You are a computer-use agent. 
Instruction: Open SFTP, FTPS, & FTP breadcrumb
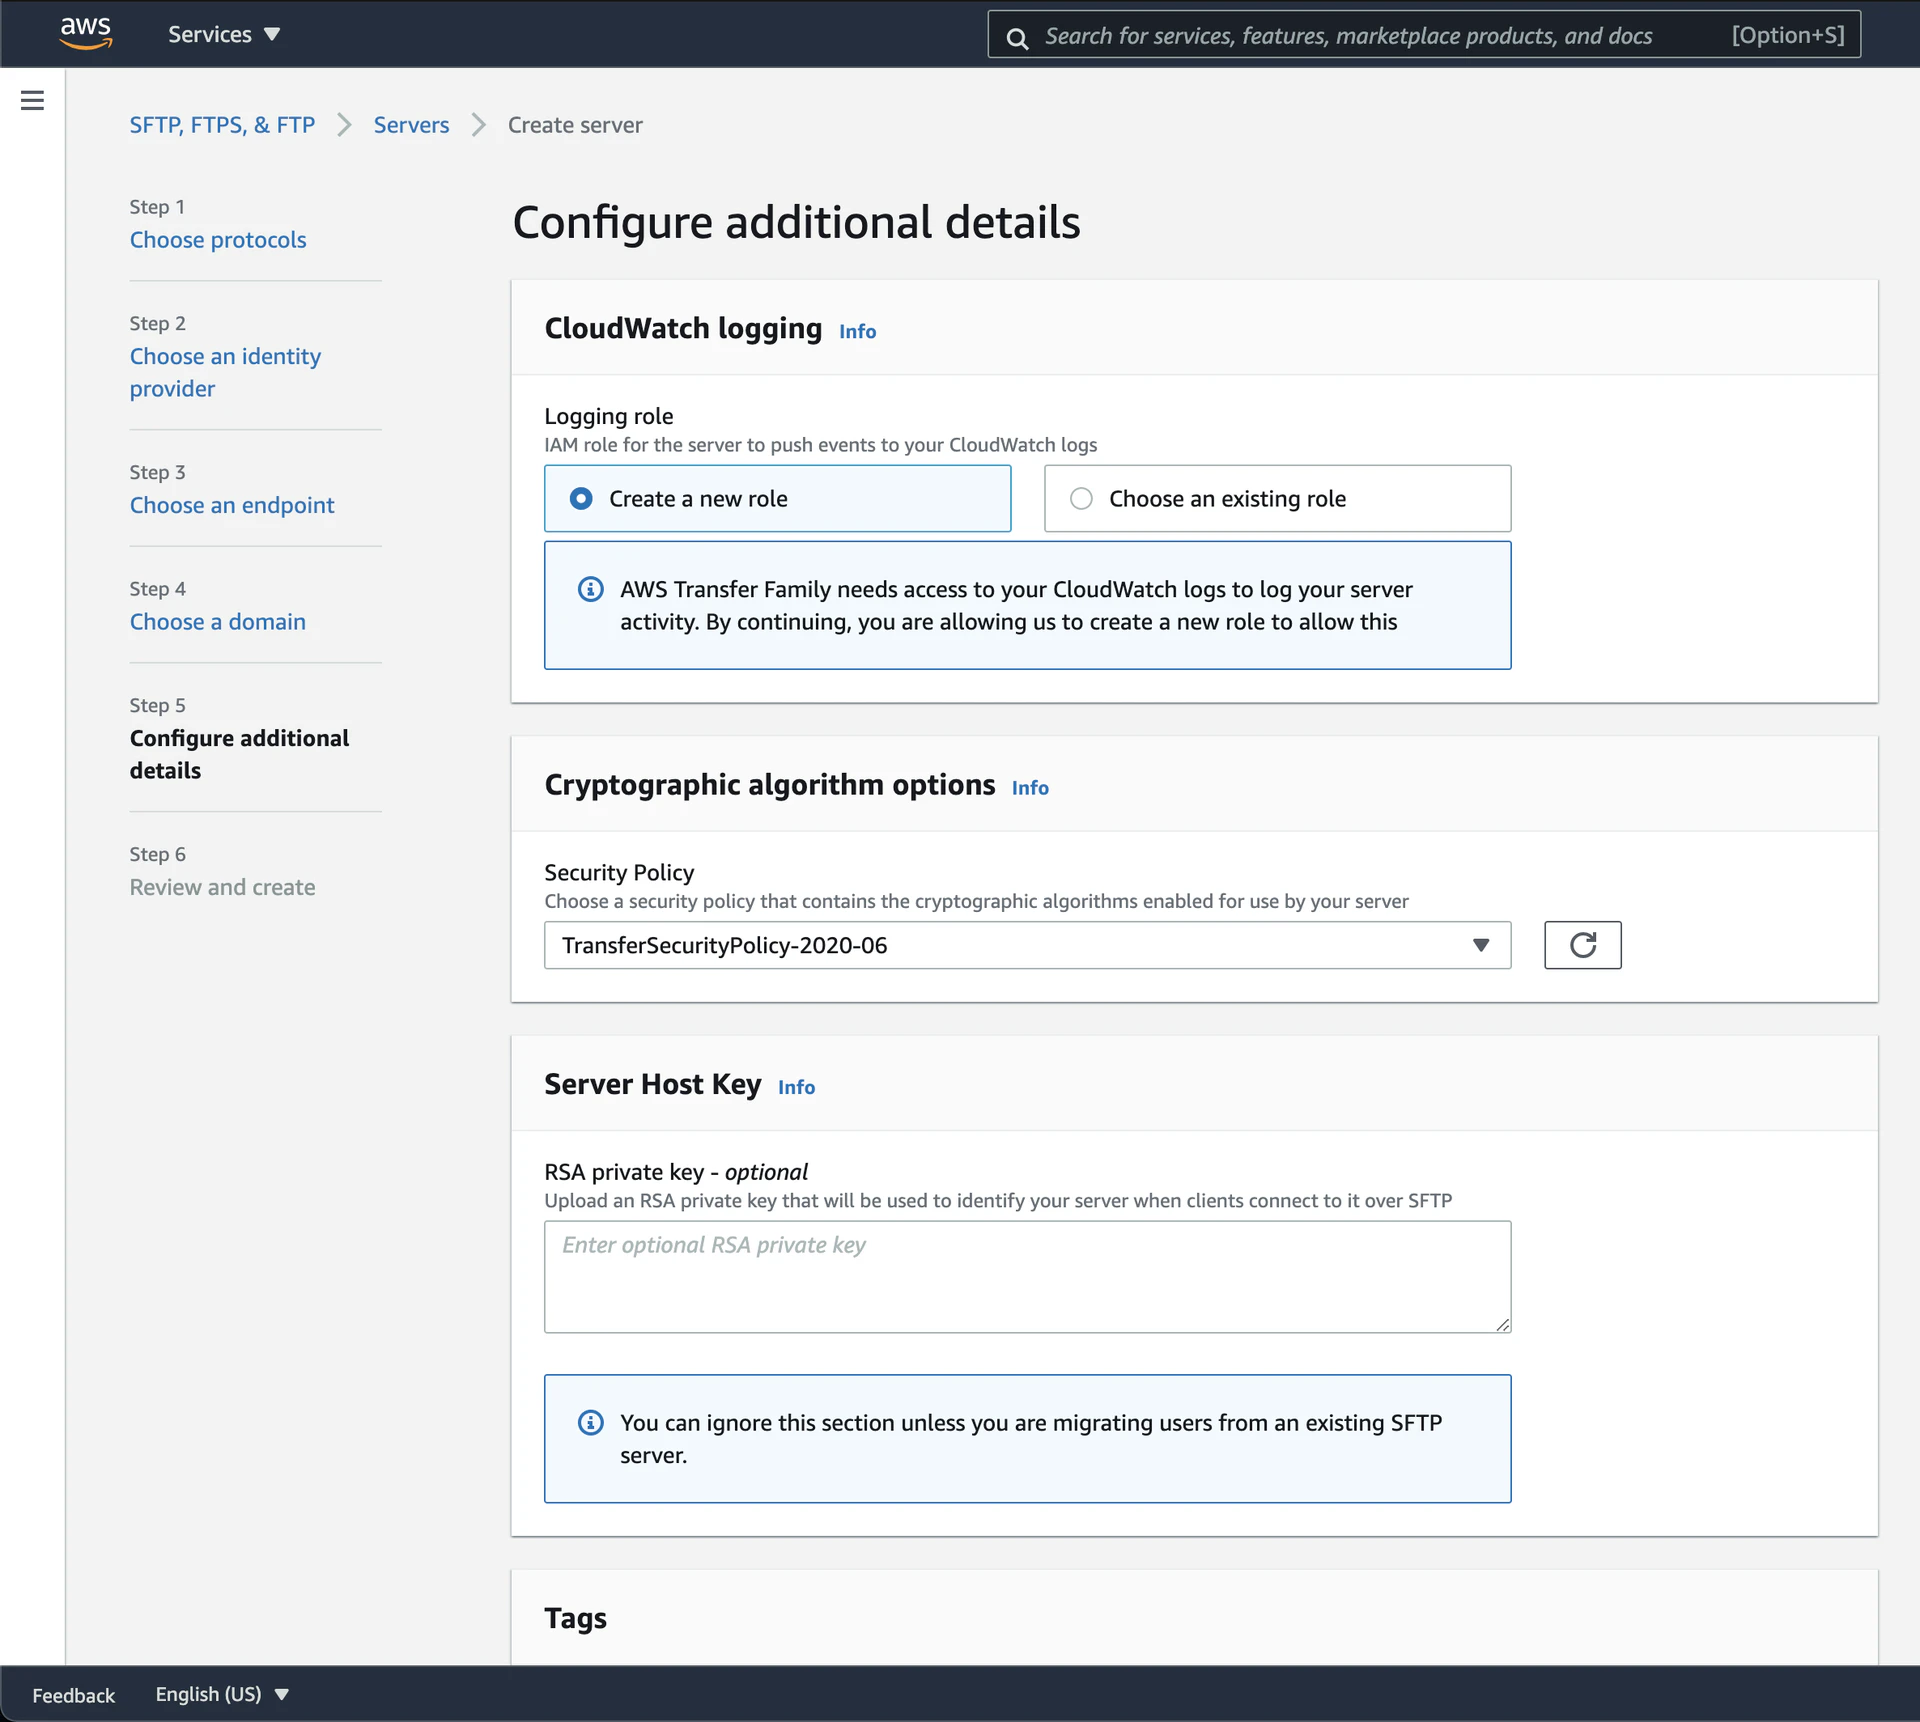[222, 125]
